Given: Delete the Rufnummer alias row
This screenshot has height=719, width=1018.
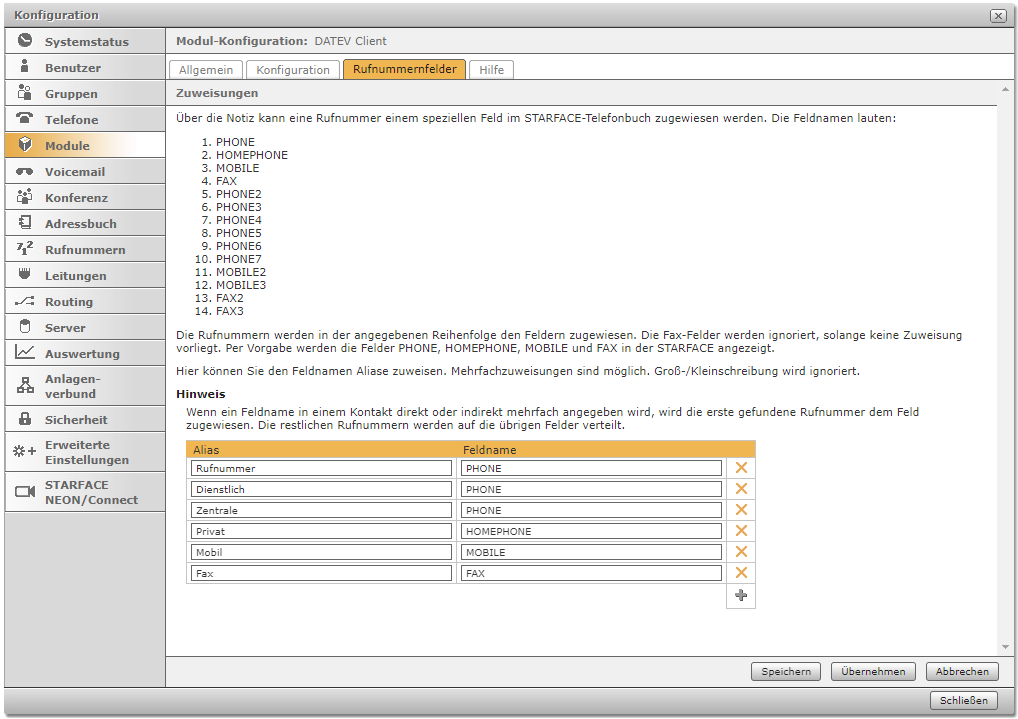Looking at the screenshot, I should 741,468.
